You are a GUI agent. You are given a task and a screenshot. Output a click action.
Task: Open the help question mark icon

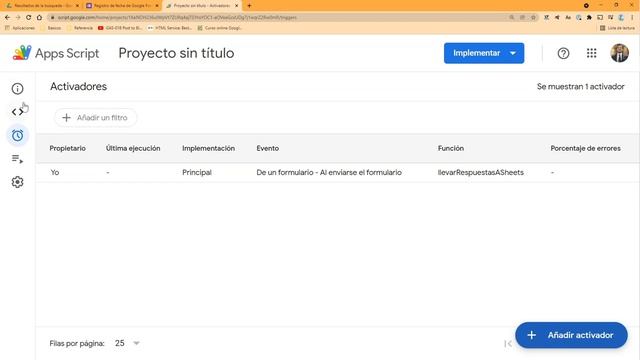coord(563,53)
